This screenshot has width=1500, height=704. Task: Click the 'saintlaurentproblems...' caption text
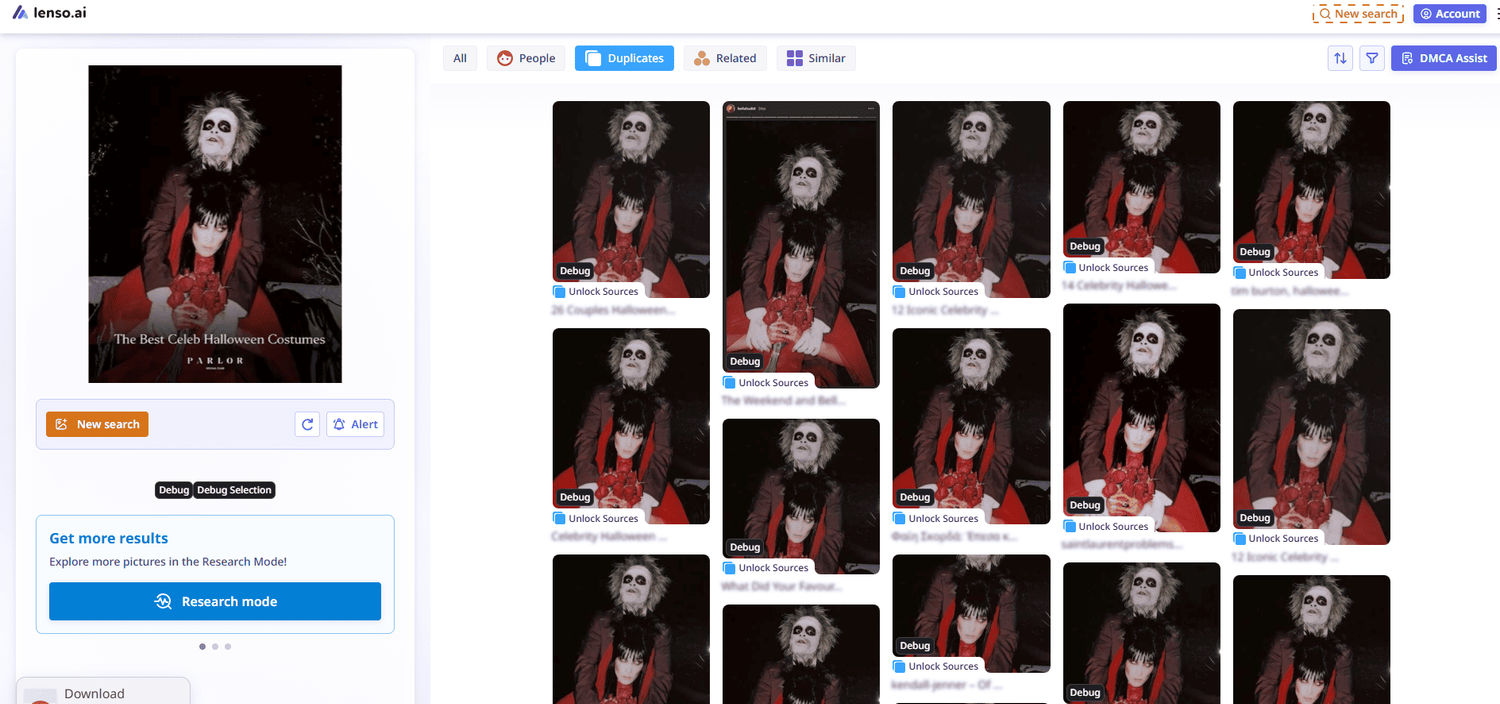click(x=1123, y=545)
